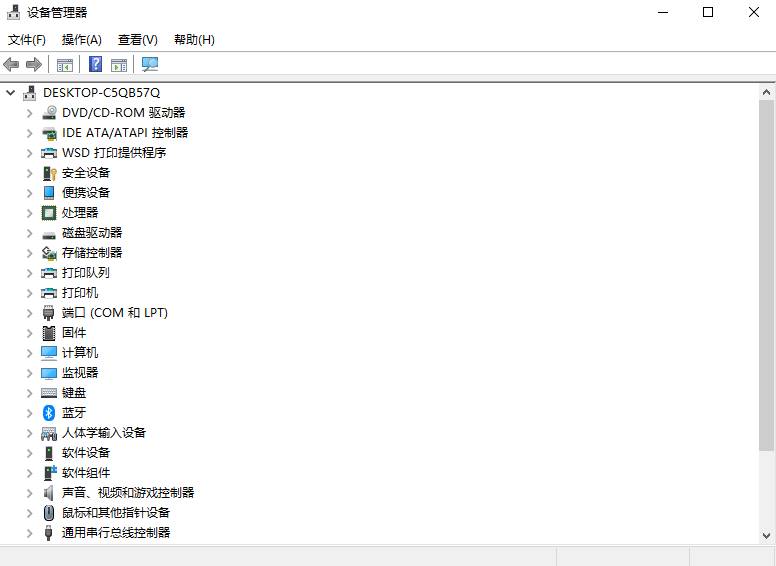The image size is (776, 566).
Task: Click the Forward arrow toolbar icon
Action: pyautogui.click(x=34, y=64)
